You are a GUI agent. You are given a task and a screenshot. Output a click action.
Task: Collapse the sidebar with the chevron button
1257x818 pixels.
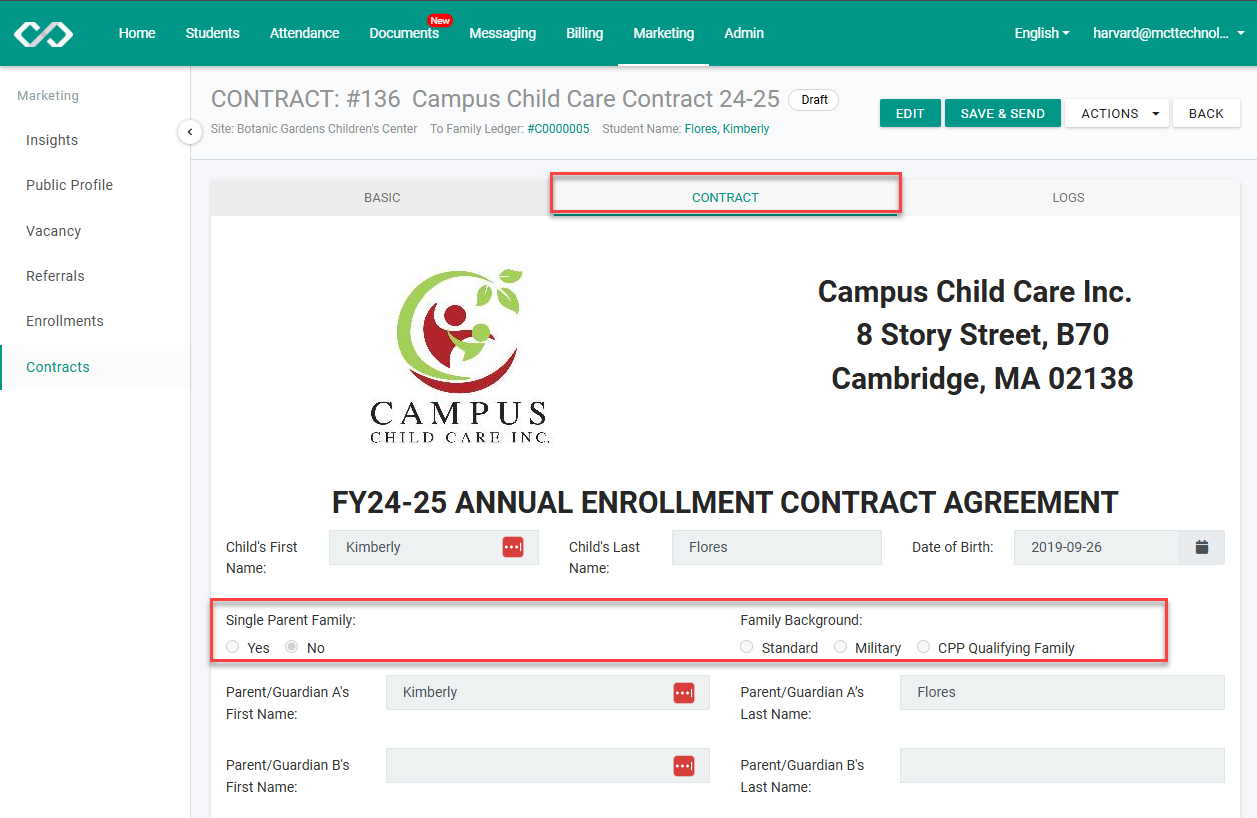pyautogui.click(x=190, y=131)
